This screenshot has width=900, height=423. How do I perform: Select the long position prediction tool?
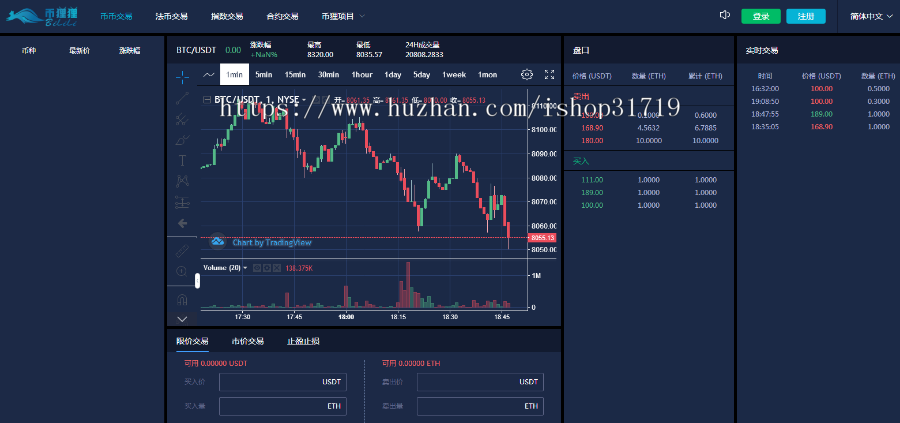[183, 202]
